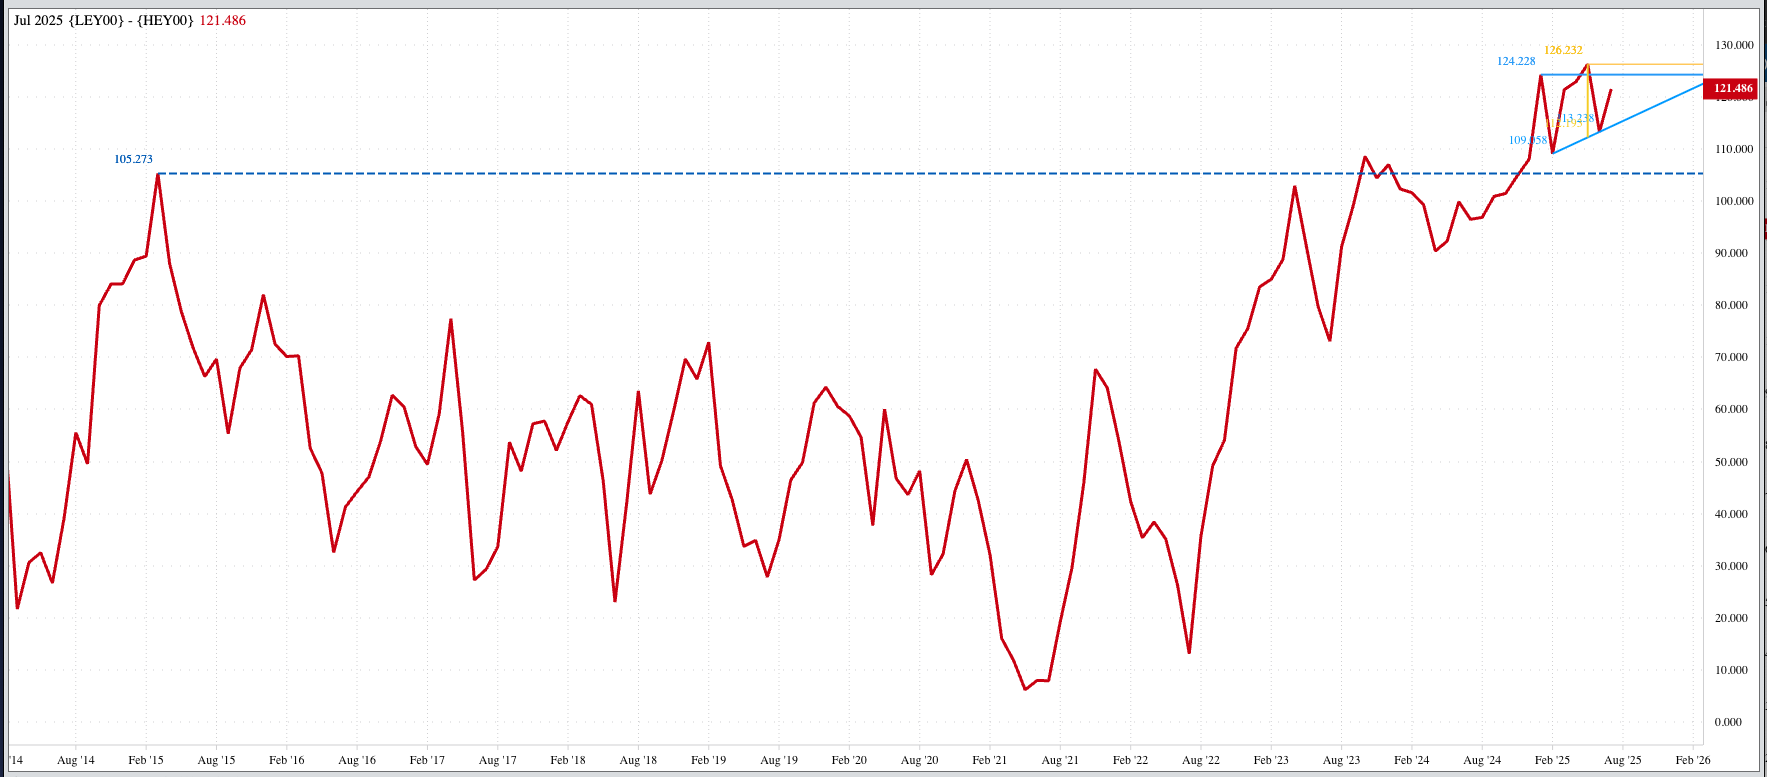The height and width of the screenshot is (777, 1767).
Task: Click the 50.000 price axis label
Action: tap(1731, 462)
